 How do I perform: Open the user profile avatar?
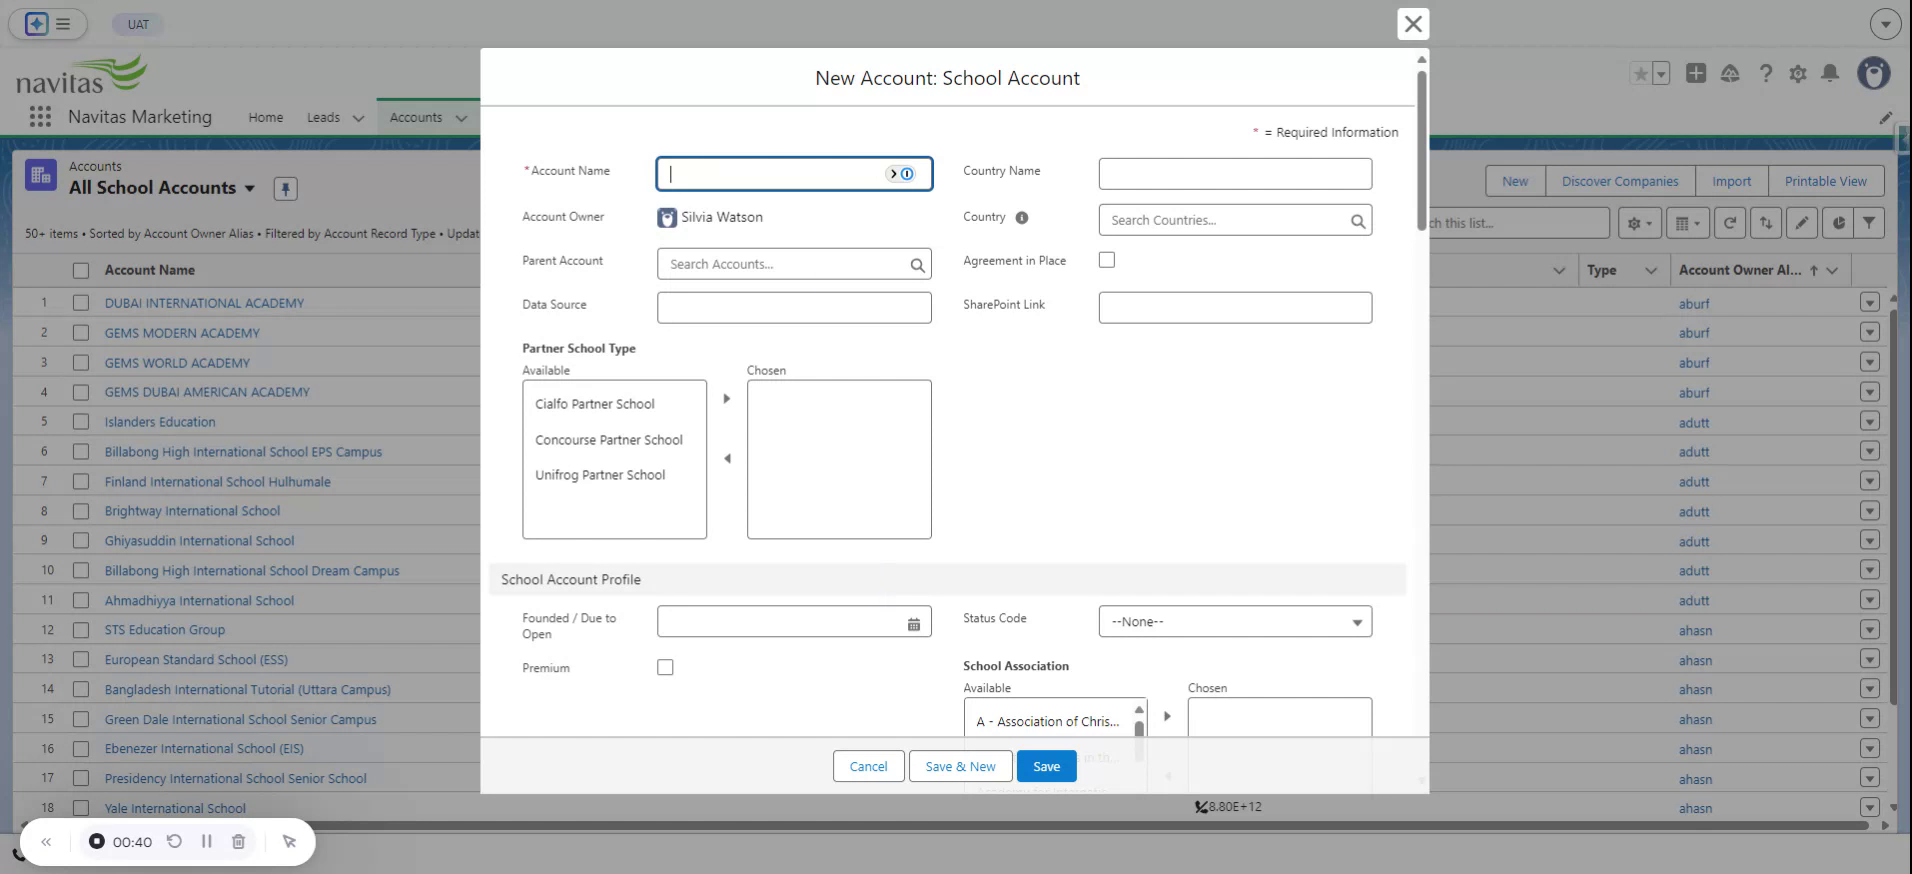click(1874, 73)
